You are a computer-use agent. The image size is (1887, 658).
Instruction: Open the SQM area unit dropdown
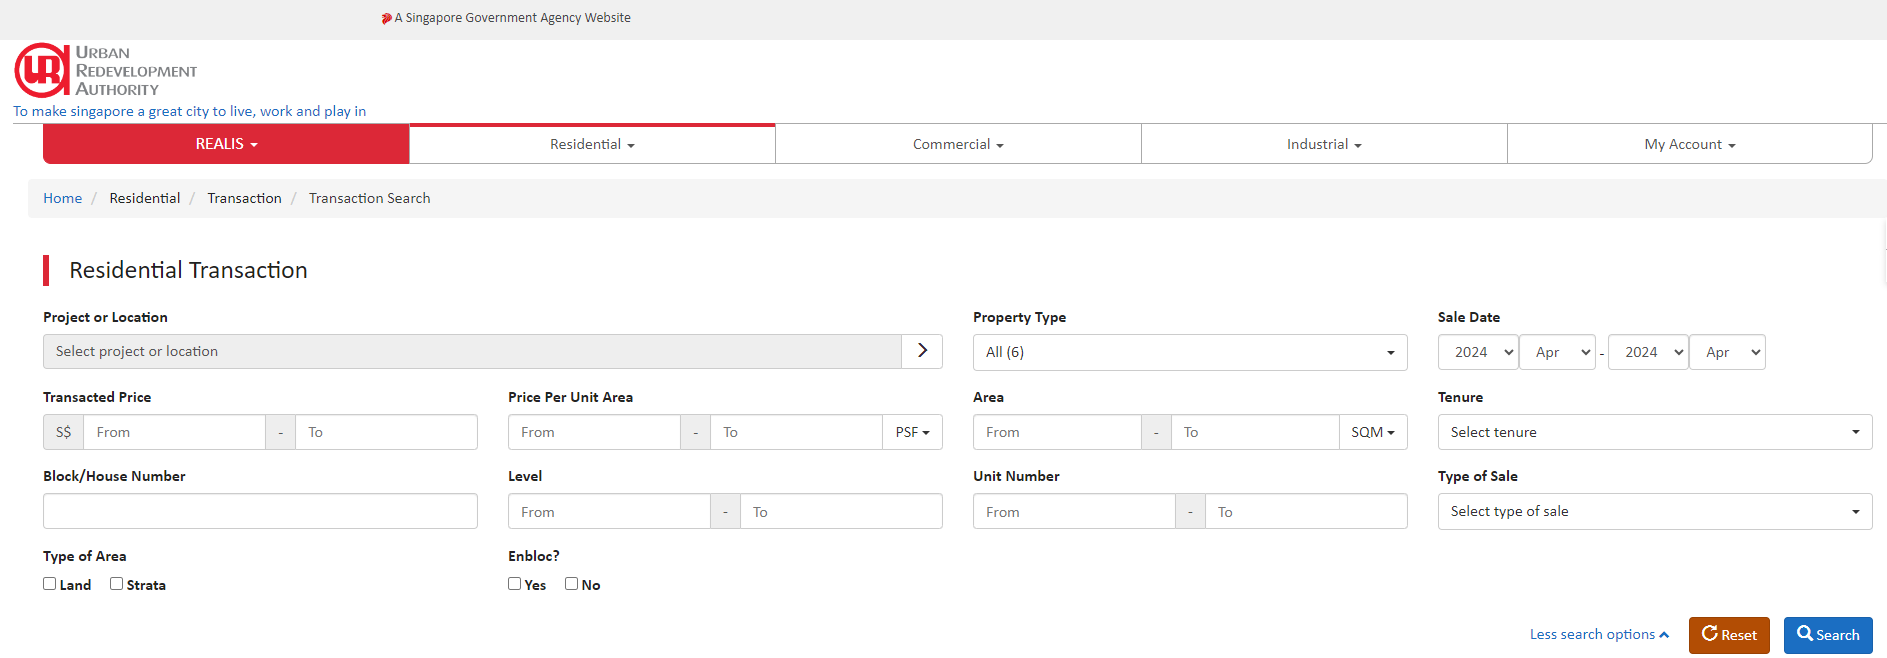[1373, 432]
